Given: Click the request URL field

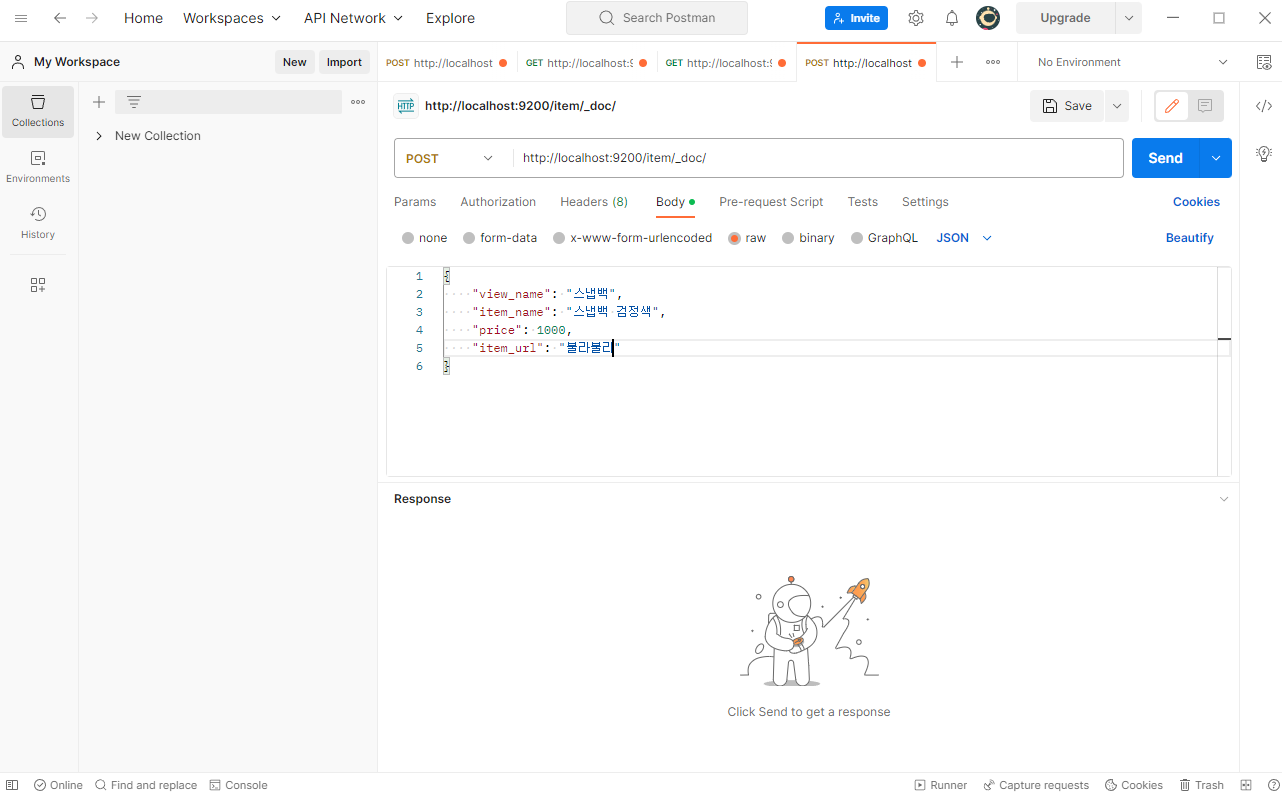Looking at the screenshot, I should [x=817, y=158].
